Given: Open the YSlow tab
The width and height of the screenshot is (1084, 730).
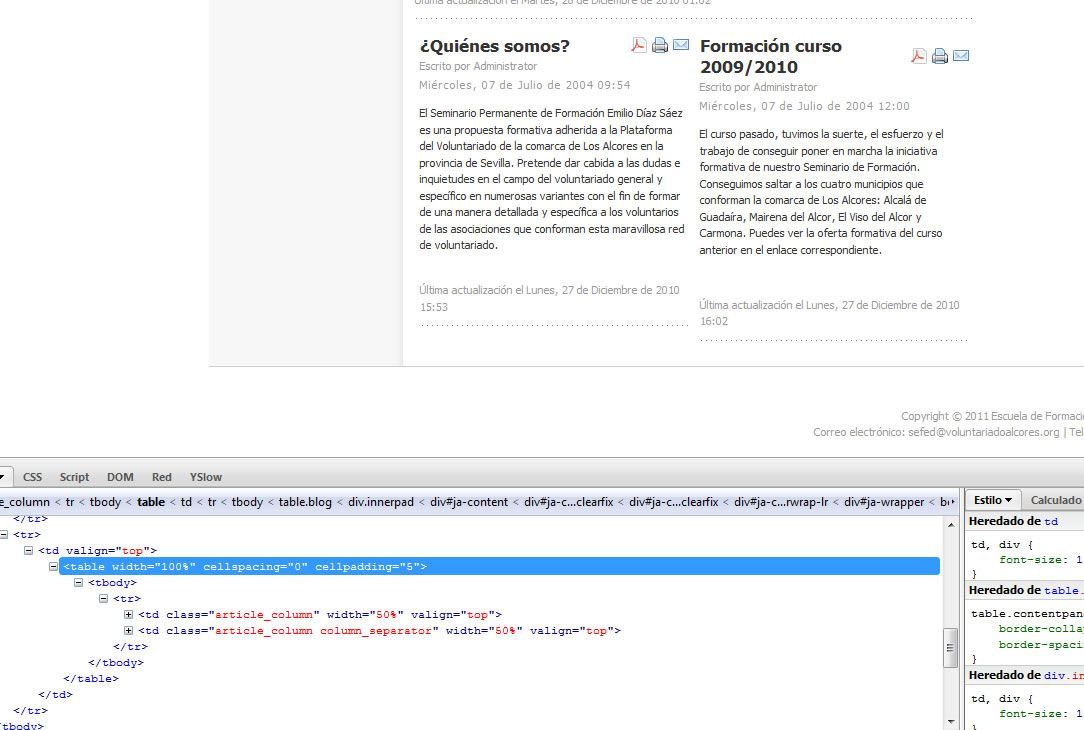Looking at the screenshot, I should tap(206, 477).
